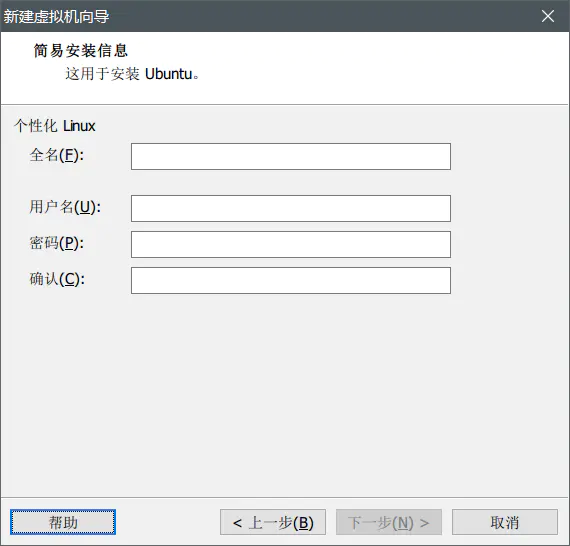Click the 这用于安装 Ubuntu description text
This screenshot has height=546, width=570.
[x=132, y=74]
